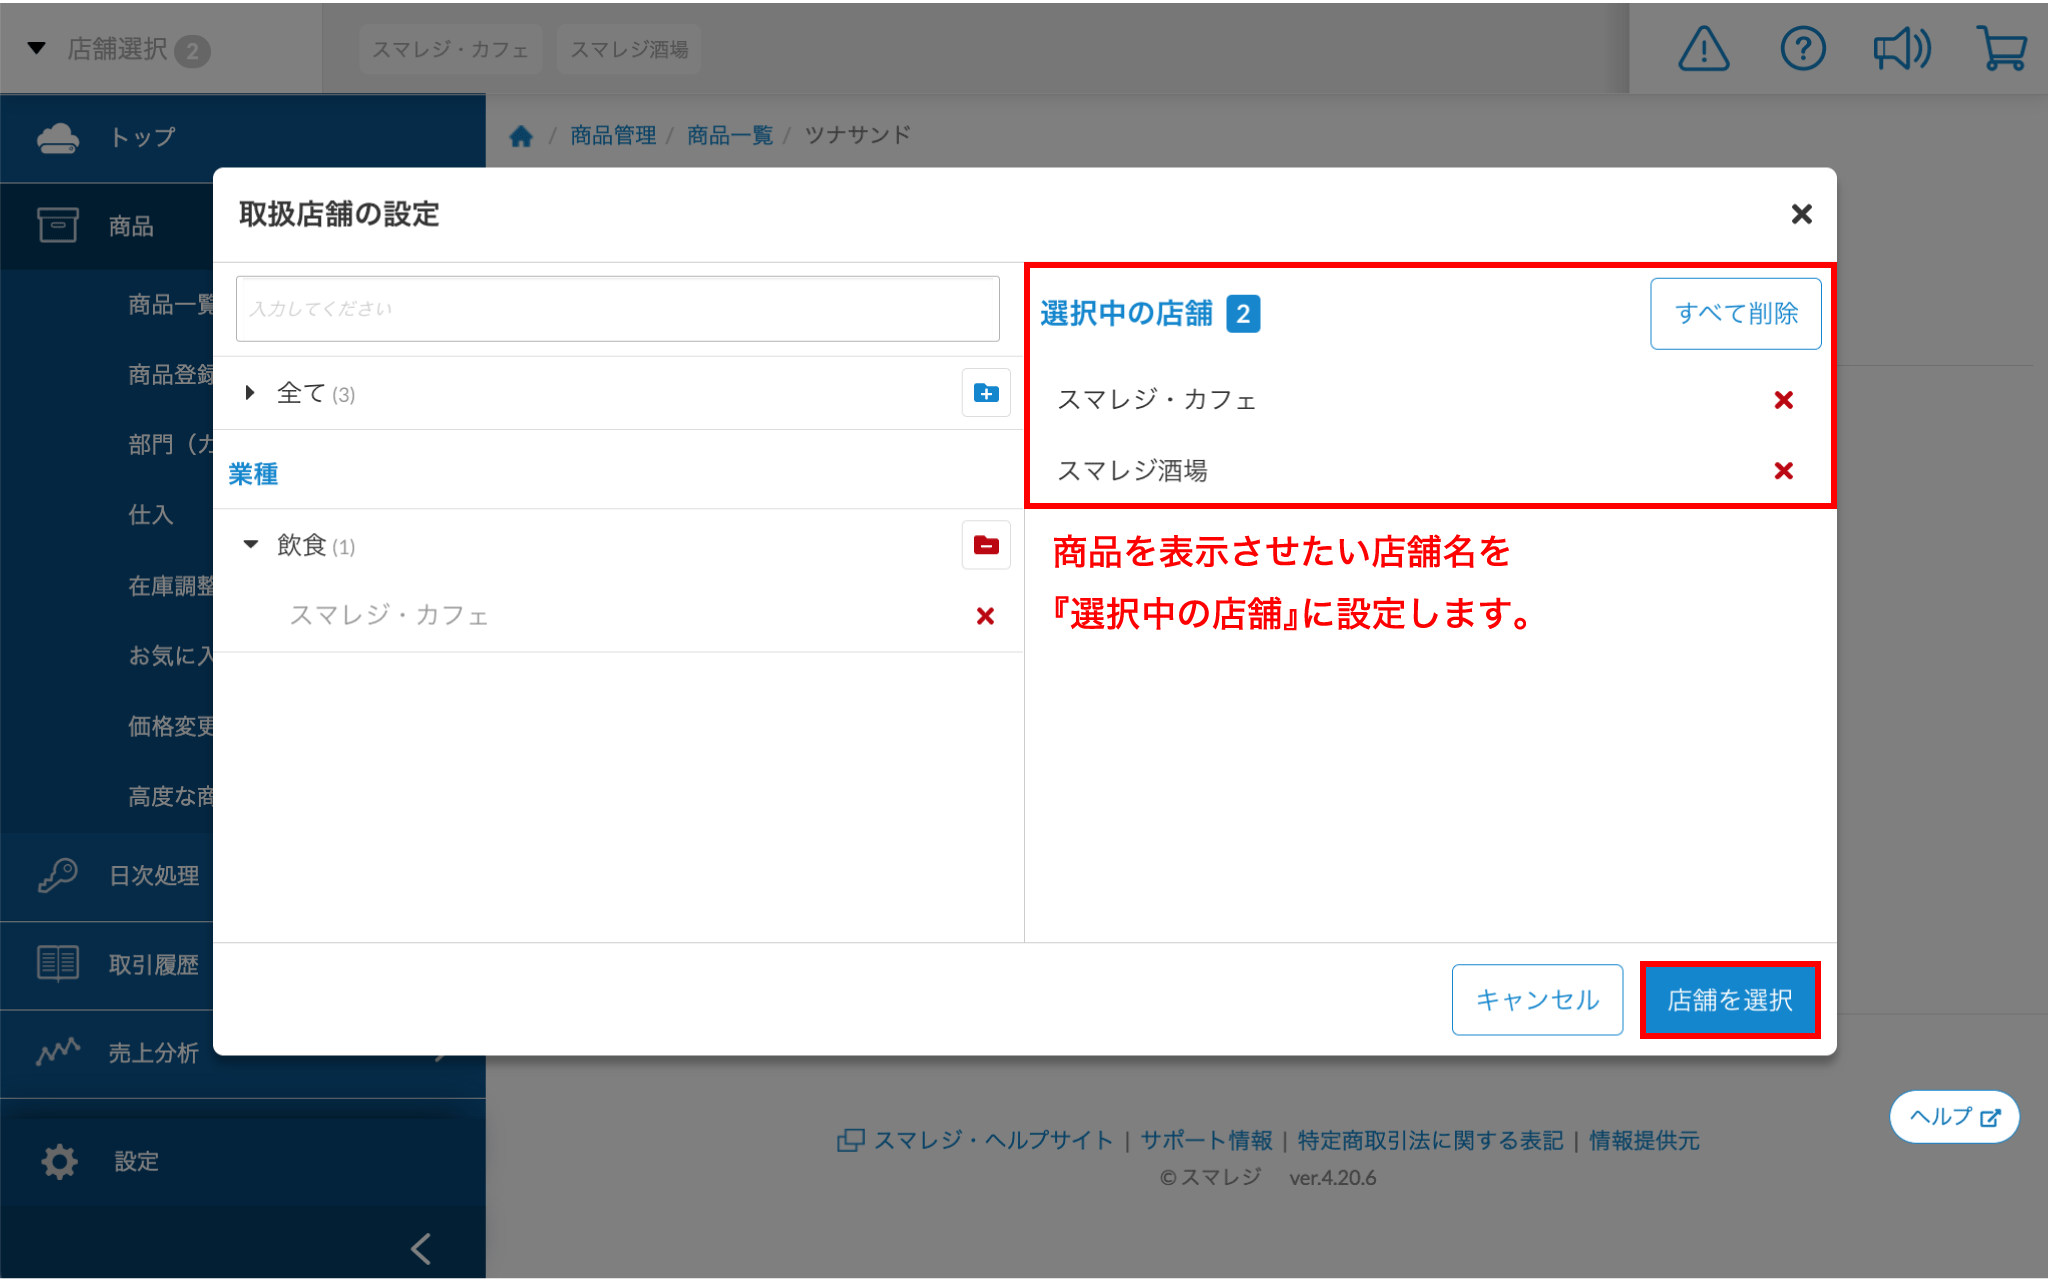Click the store search input field
The height and width of the screenshot is (1280, 2048).
[617, 309]
